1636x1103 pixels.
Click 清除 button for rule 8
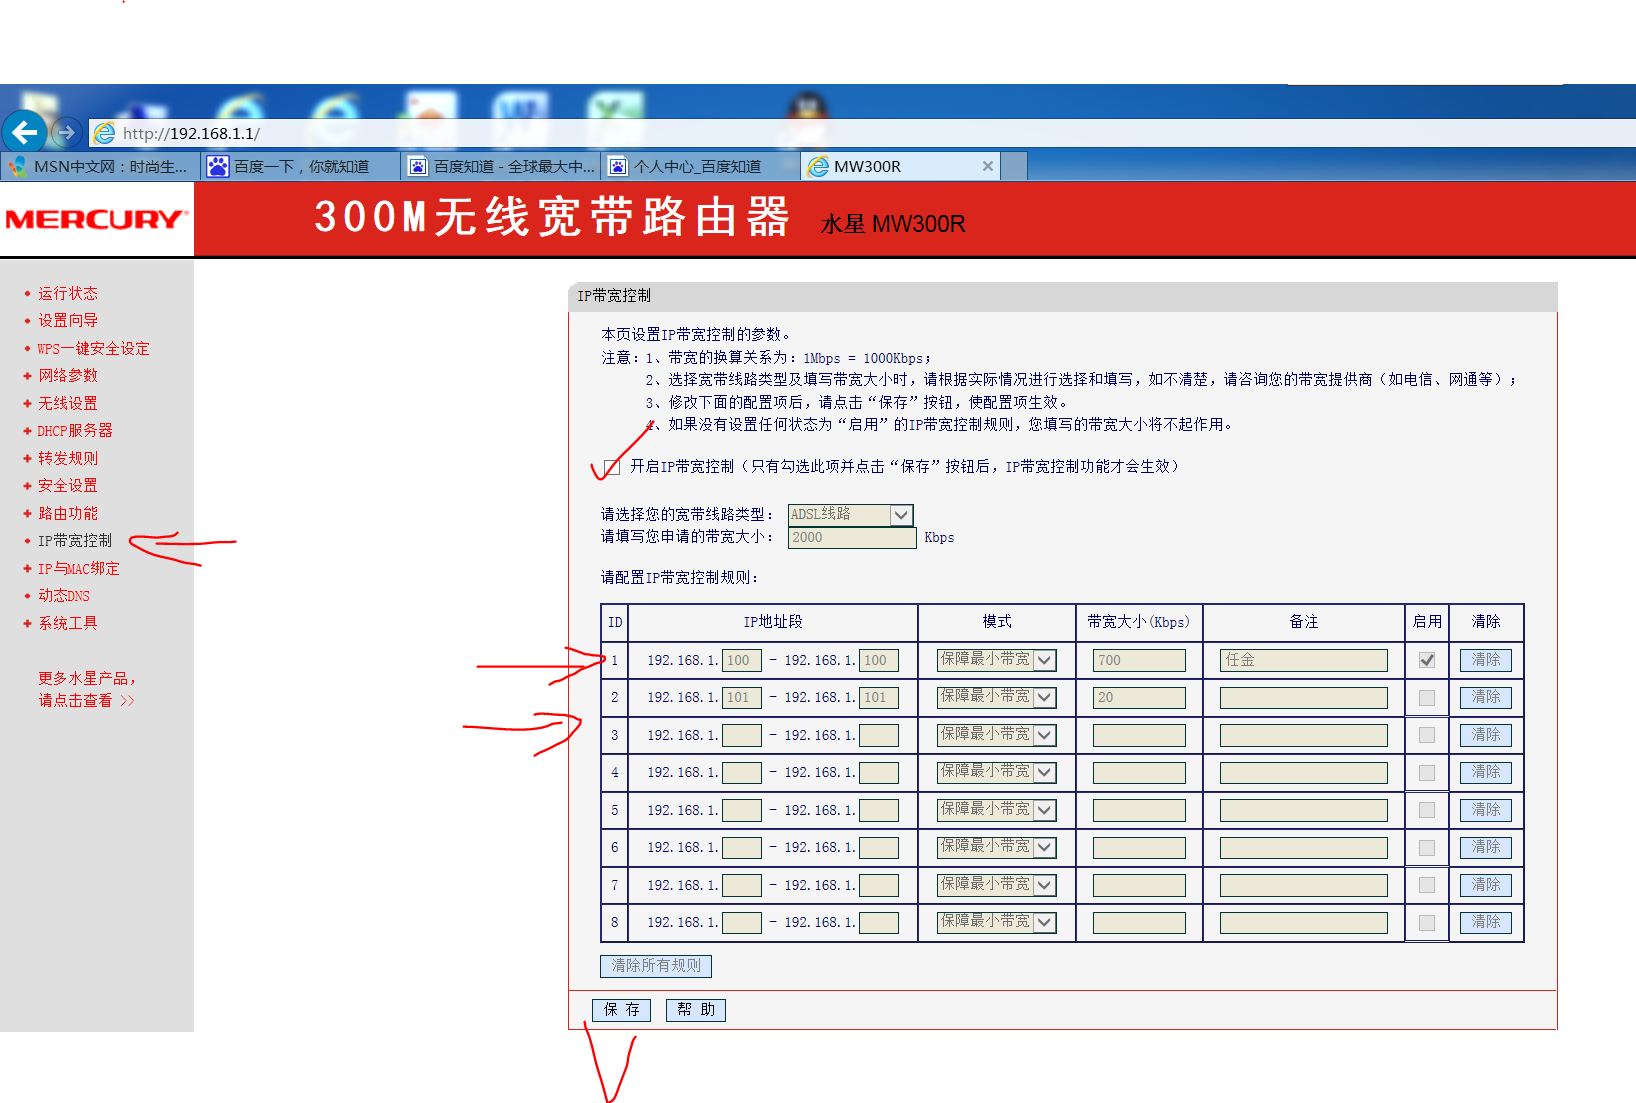coord(1485,922)
